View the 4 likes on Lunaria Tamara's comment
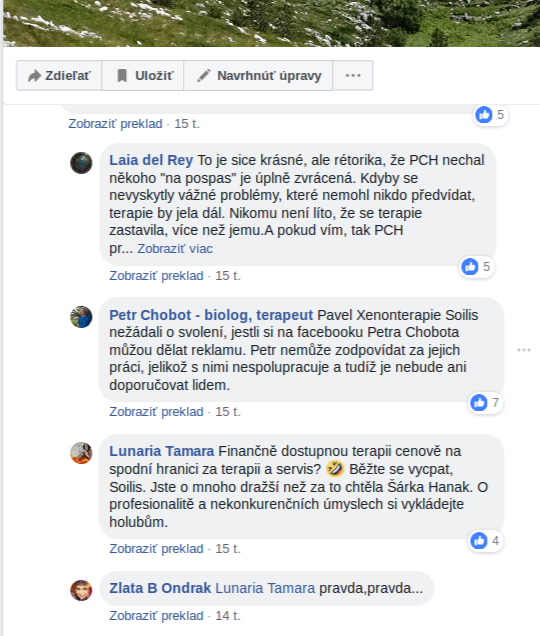Screen dimensions: 540x636 [x=486, y=541]
